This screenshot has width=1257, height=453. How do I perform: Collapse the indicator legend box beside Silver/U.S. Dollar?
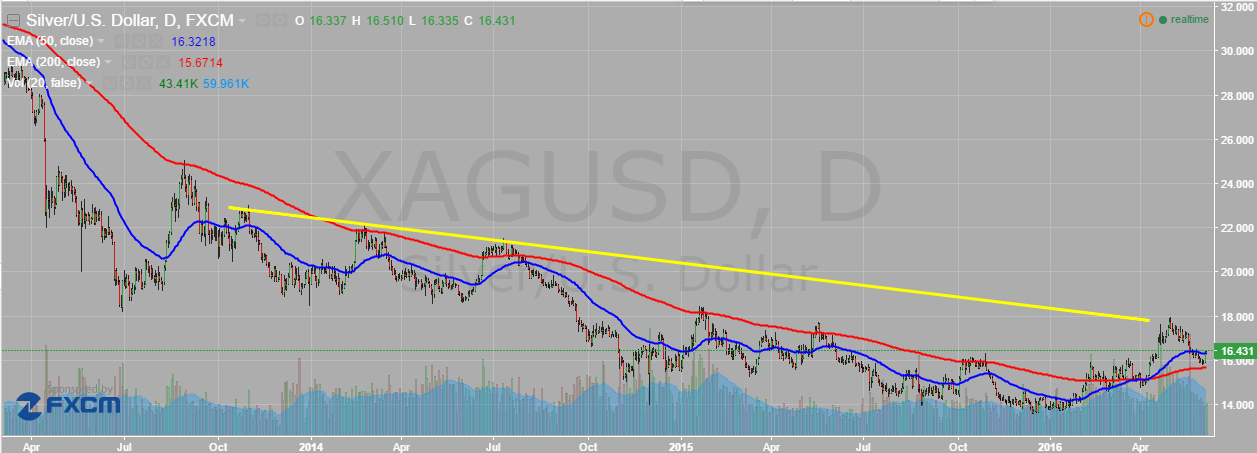(13, 20)
